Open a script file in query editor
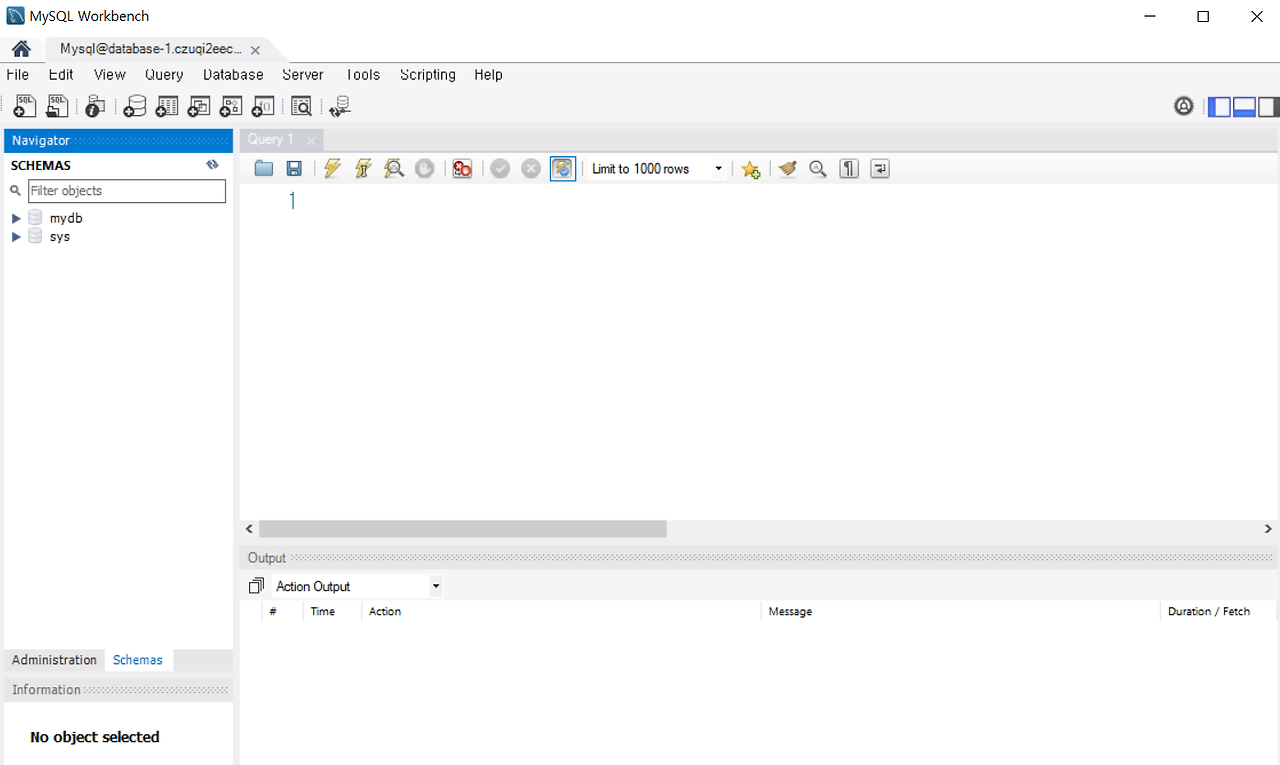This screenshot has width=1280, height=765. click(x=263, y=169)
